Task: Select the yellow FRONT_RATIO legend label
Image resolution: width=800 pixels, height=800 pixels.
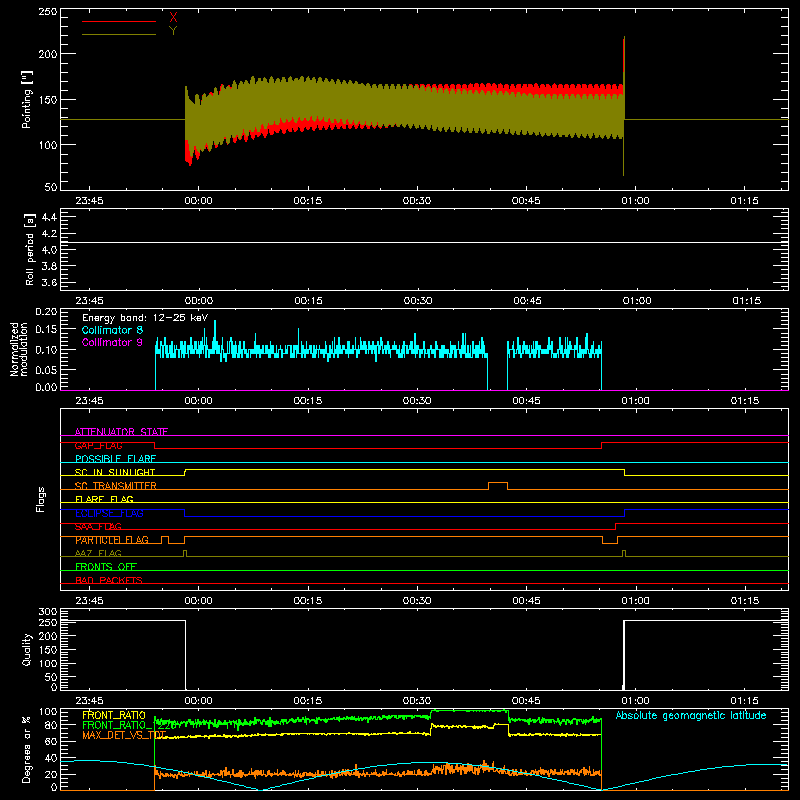Action: tap(114, 715)
